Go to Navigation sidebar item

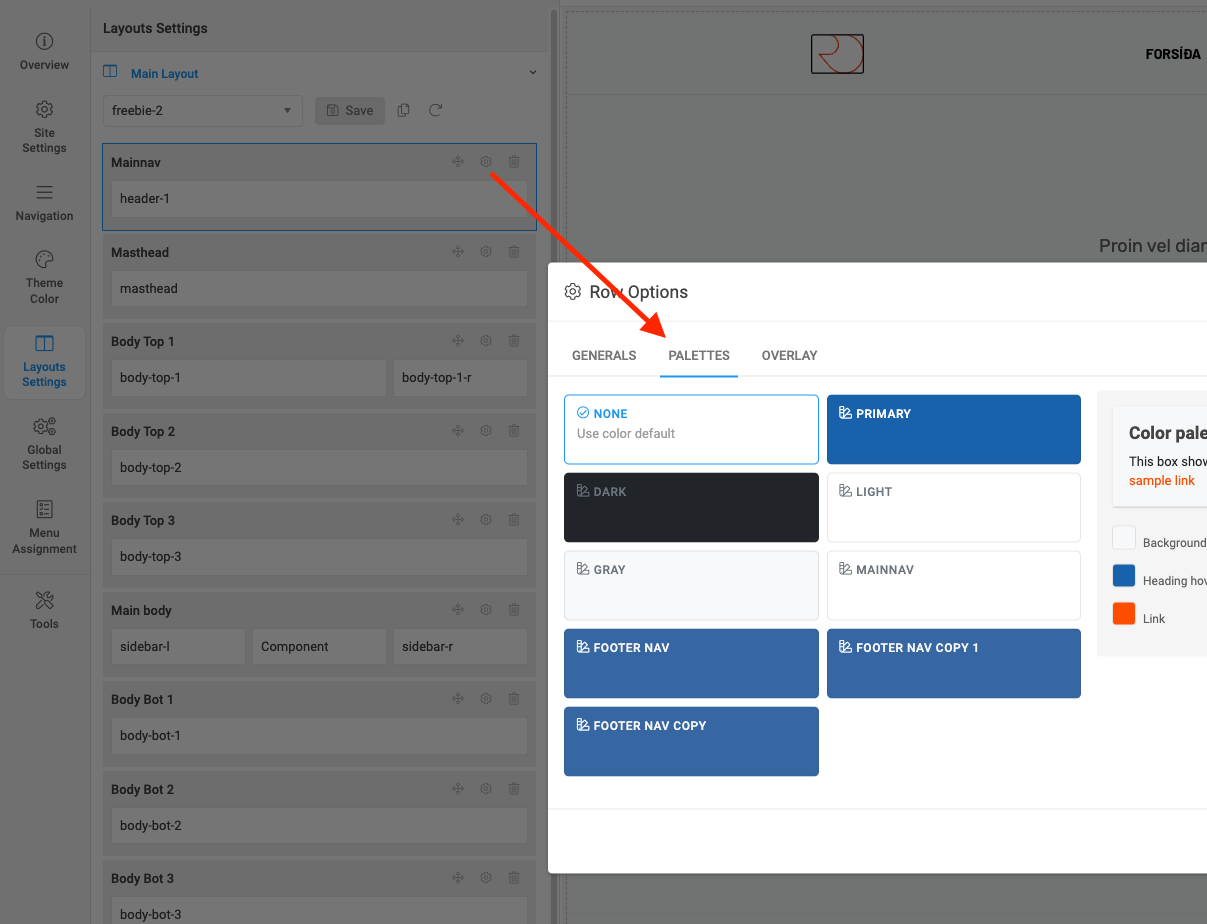[44, 203]
